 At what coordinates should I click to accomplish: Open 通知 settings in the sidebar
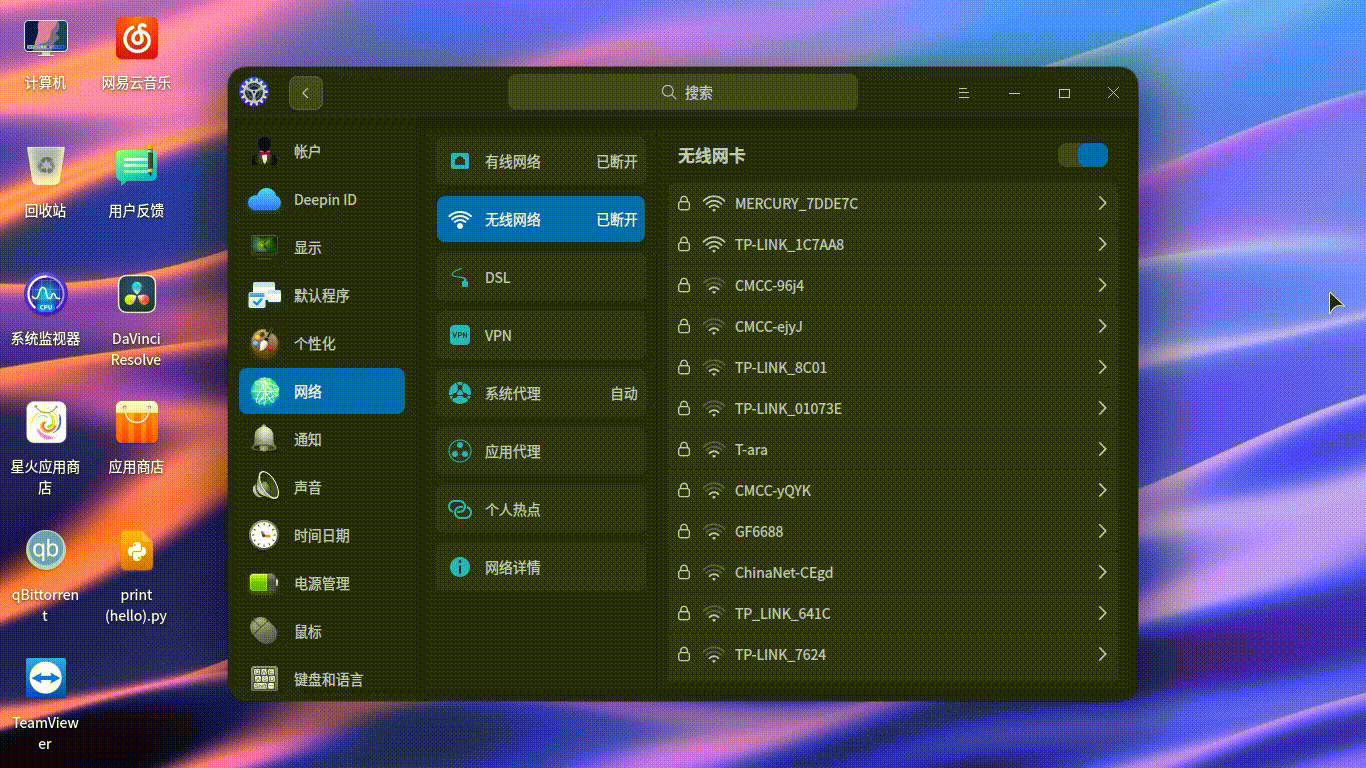coord(322,440)
